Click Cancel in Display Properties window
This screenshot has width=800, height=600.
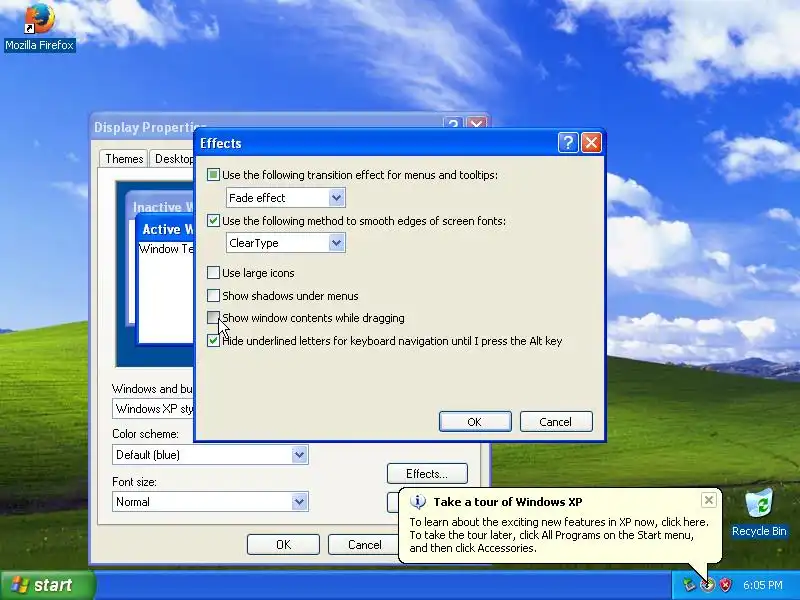(x=363, y=545)
